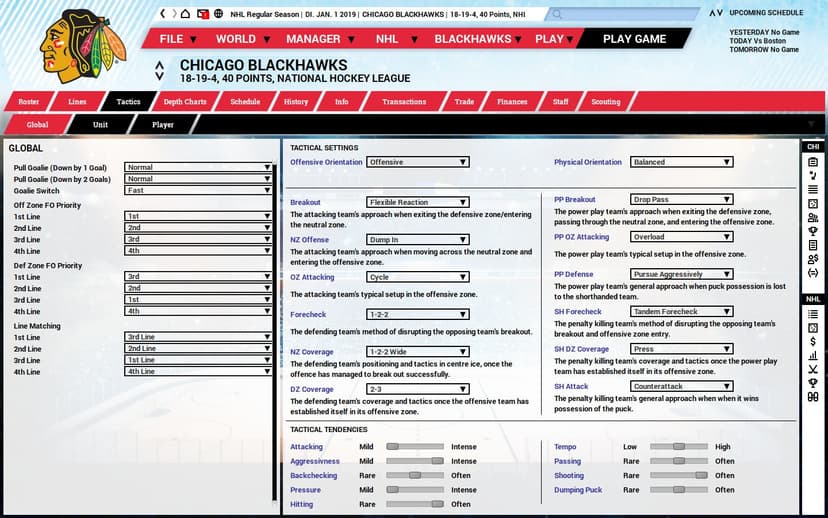Click the globe web browser icon
The image size is (828, 518).
[218, 14]
